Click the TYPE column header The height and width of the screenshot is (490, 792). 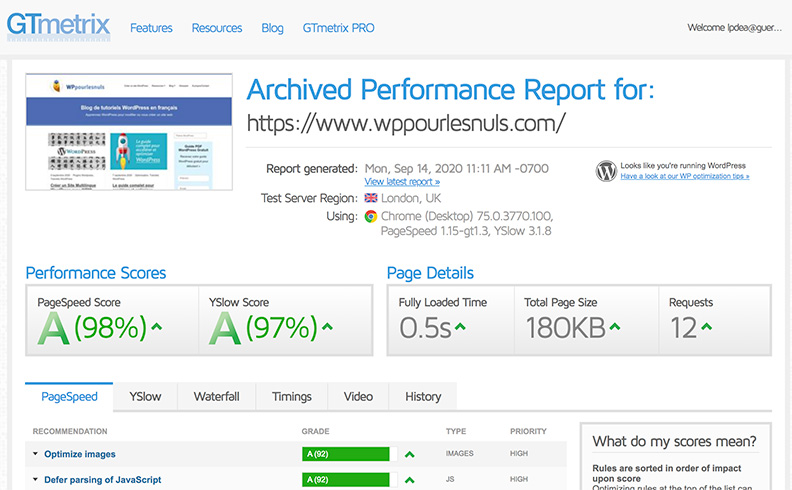point(456,431)
